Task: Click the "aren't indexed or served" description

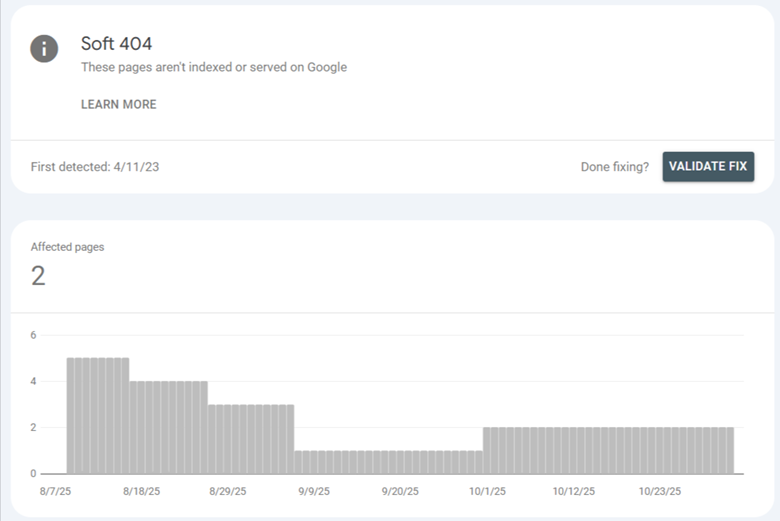Action: [213, 68]
